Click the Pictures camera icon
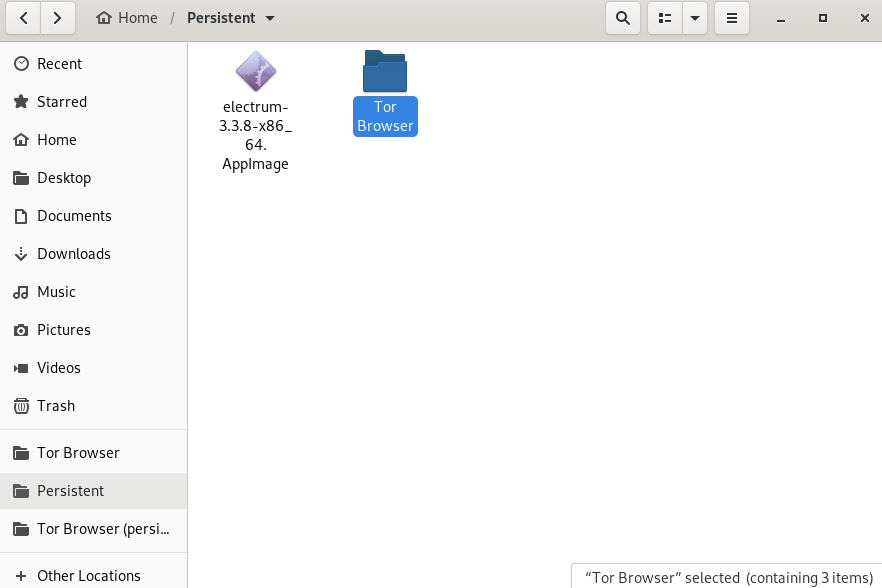 click(21, 330)
